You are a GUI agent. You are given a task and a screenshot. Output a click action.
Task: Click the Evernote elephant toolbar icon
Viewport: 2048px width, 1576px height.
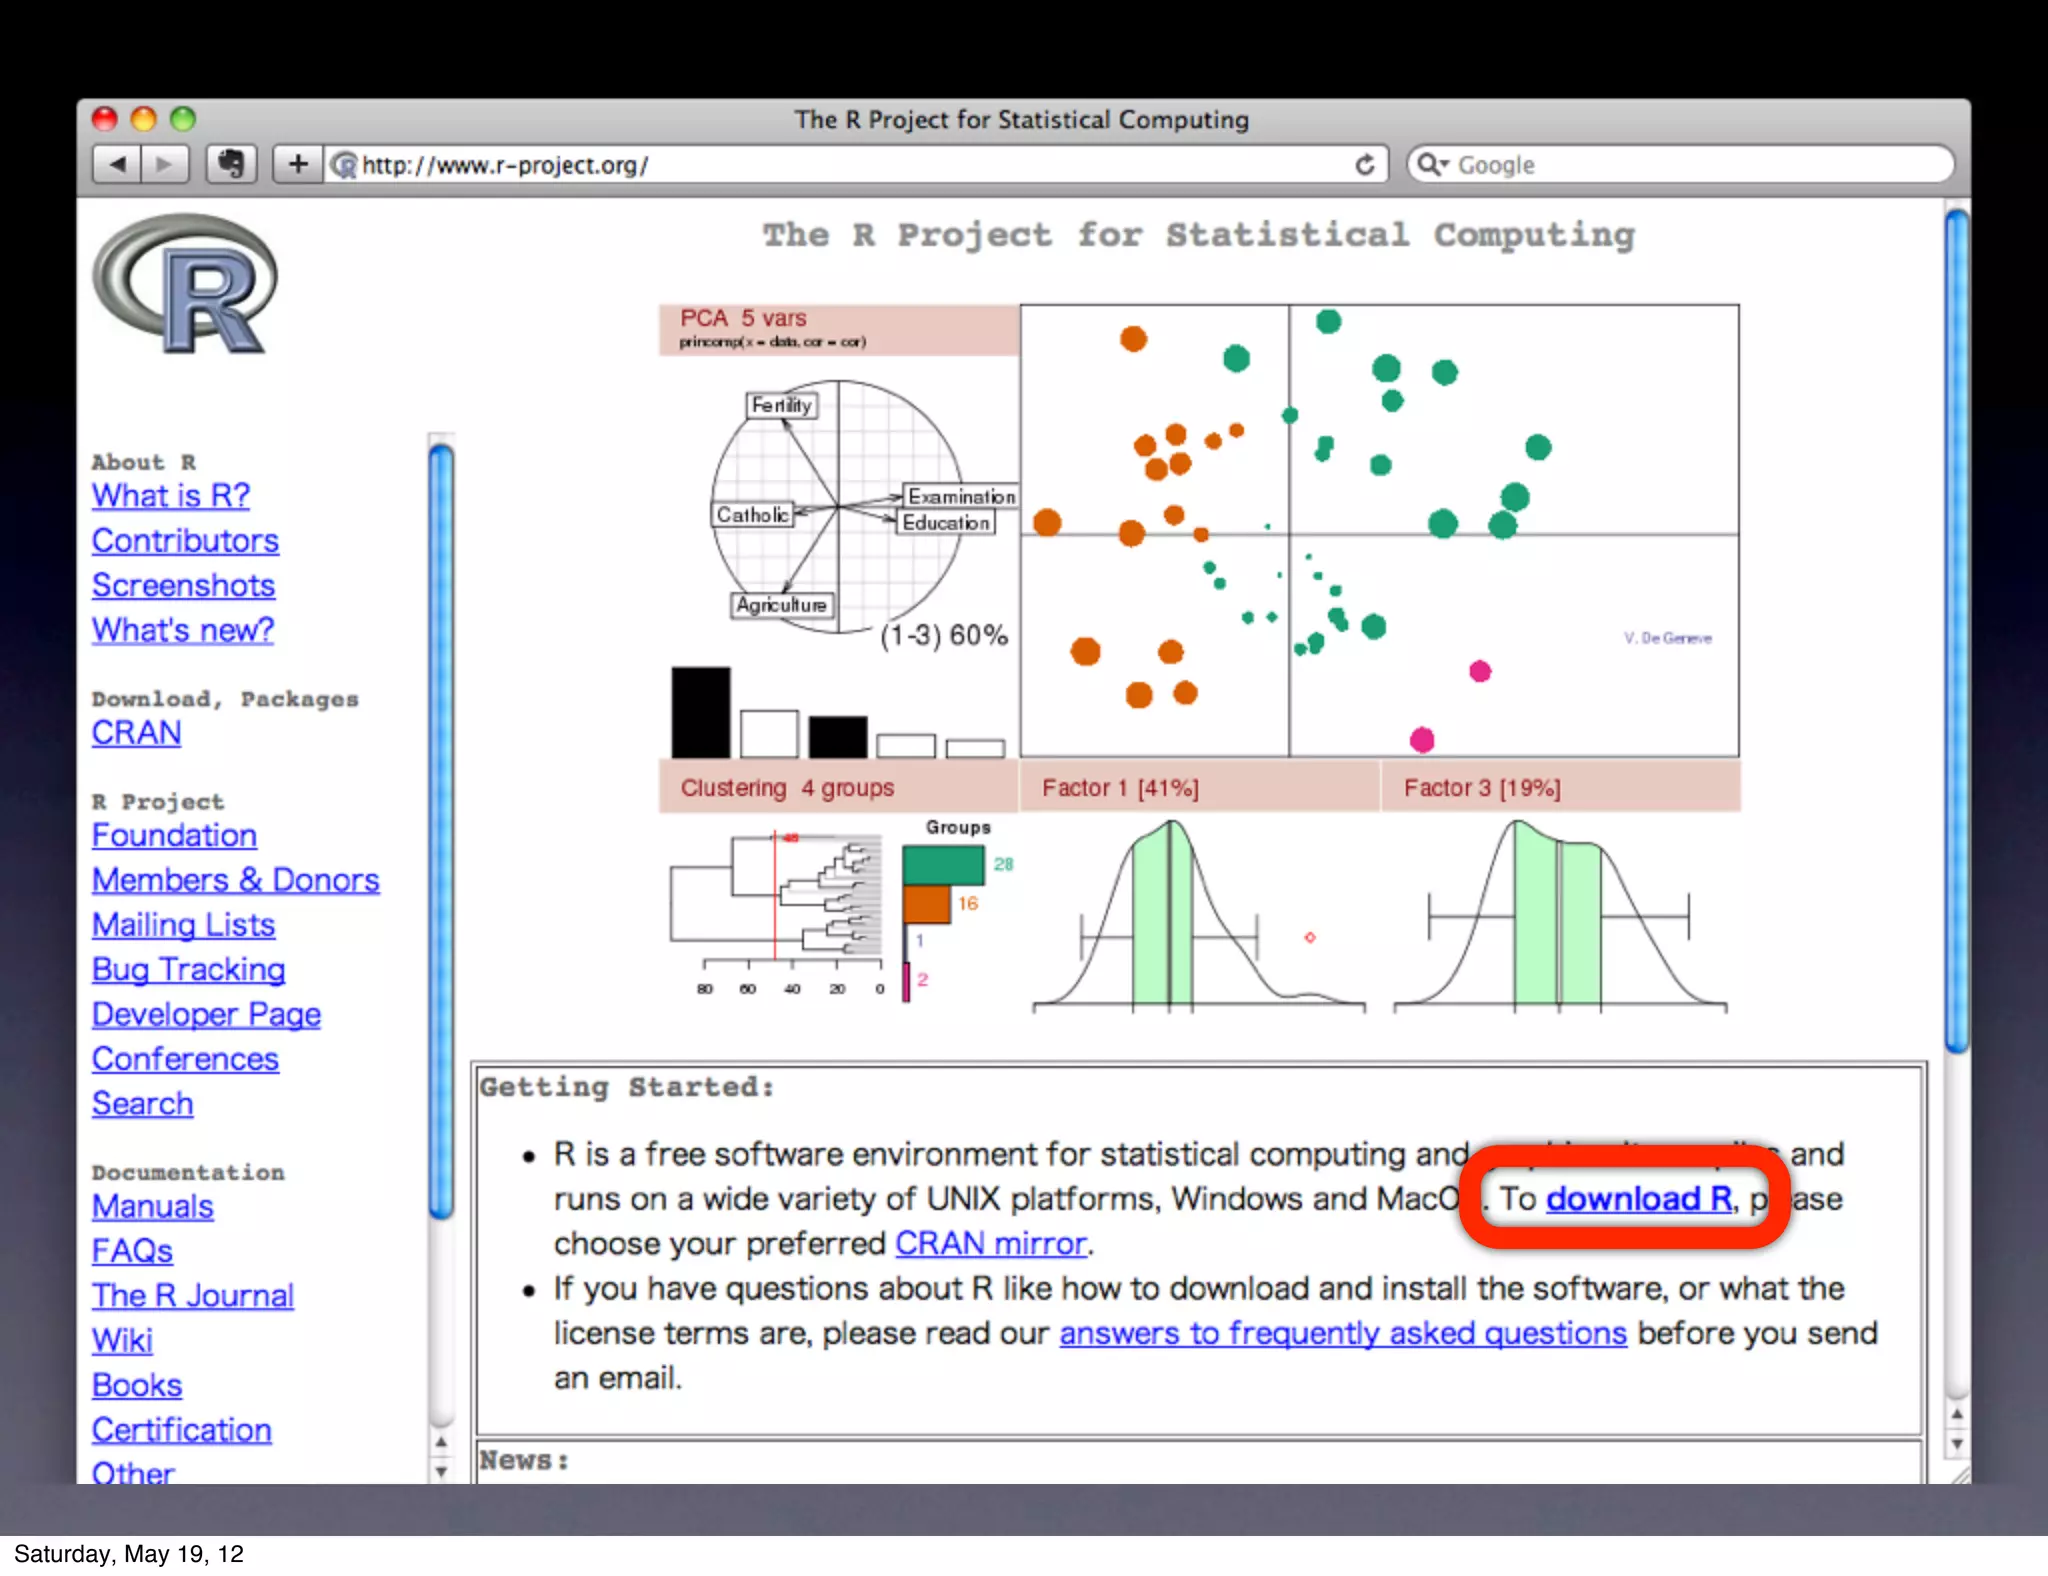click(231, 164)
